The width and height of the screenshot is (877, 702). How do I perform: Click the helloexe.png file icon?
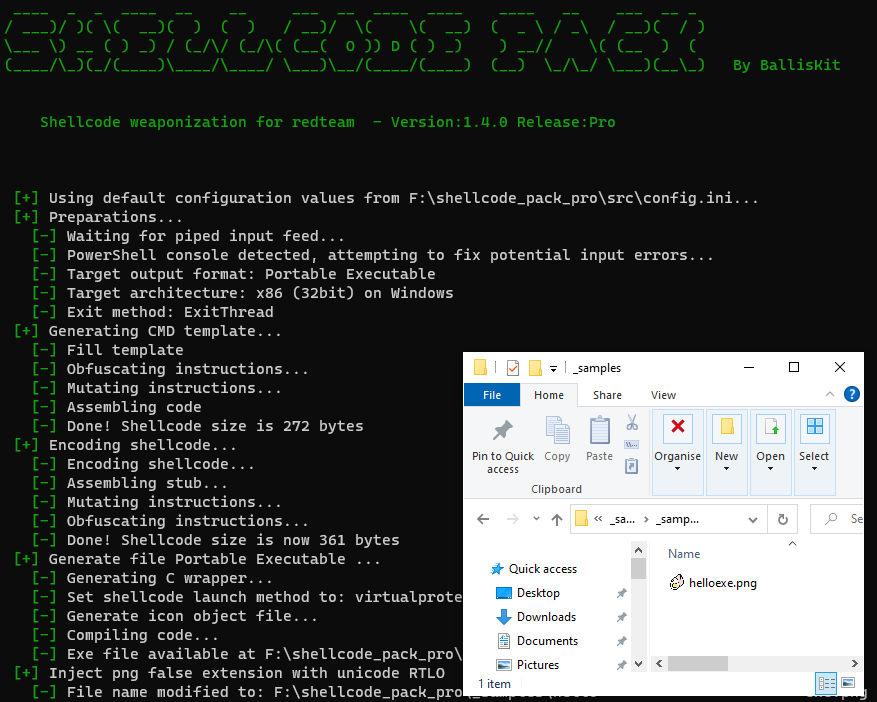[x=677, y=583]
